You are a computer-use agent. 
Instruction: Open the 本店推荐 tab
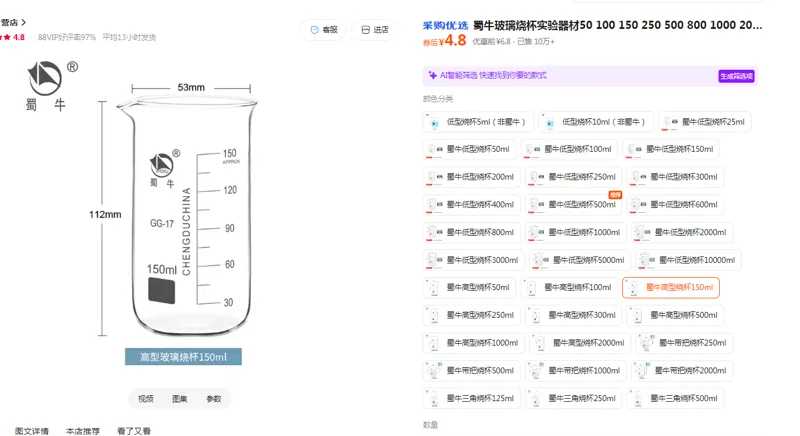tap(83, 431)
